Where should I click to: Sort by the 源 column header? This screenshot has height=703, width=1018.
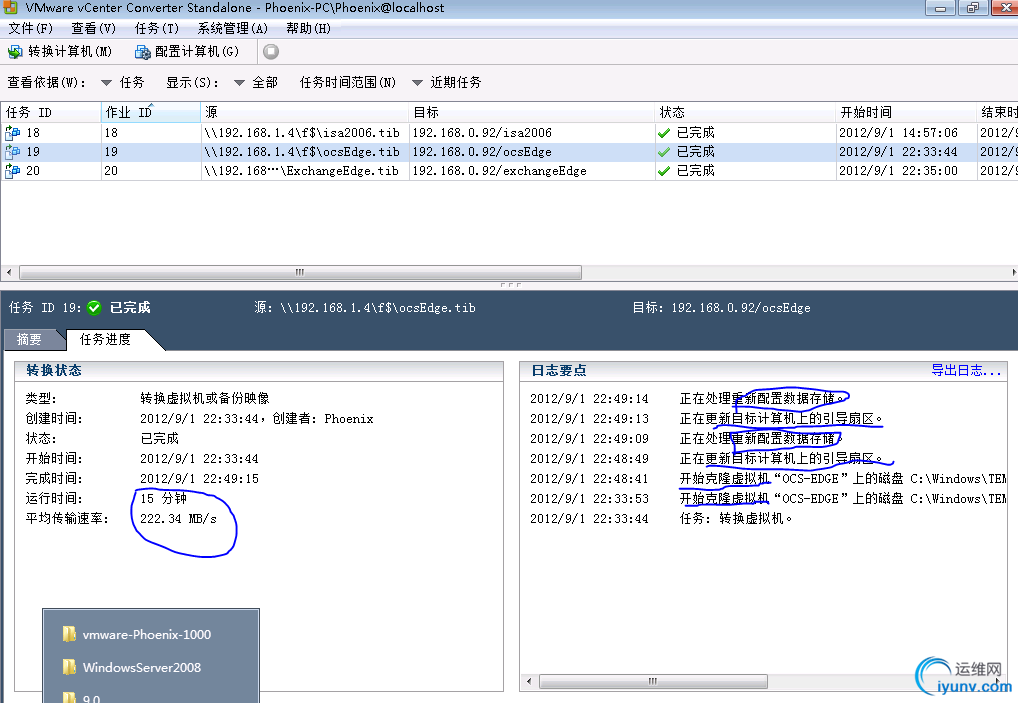(305, 112)
